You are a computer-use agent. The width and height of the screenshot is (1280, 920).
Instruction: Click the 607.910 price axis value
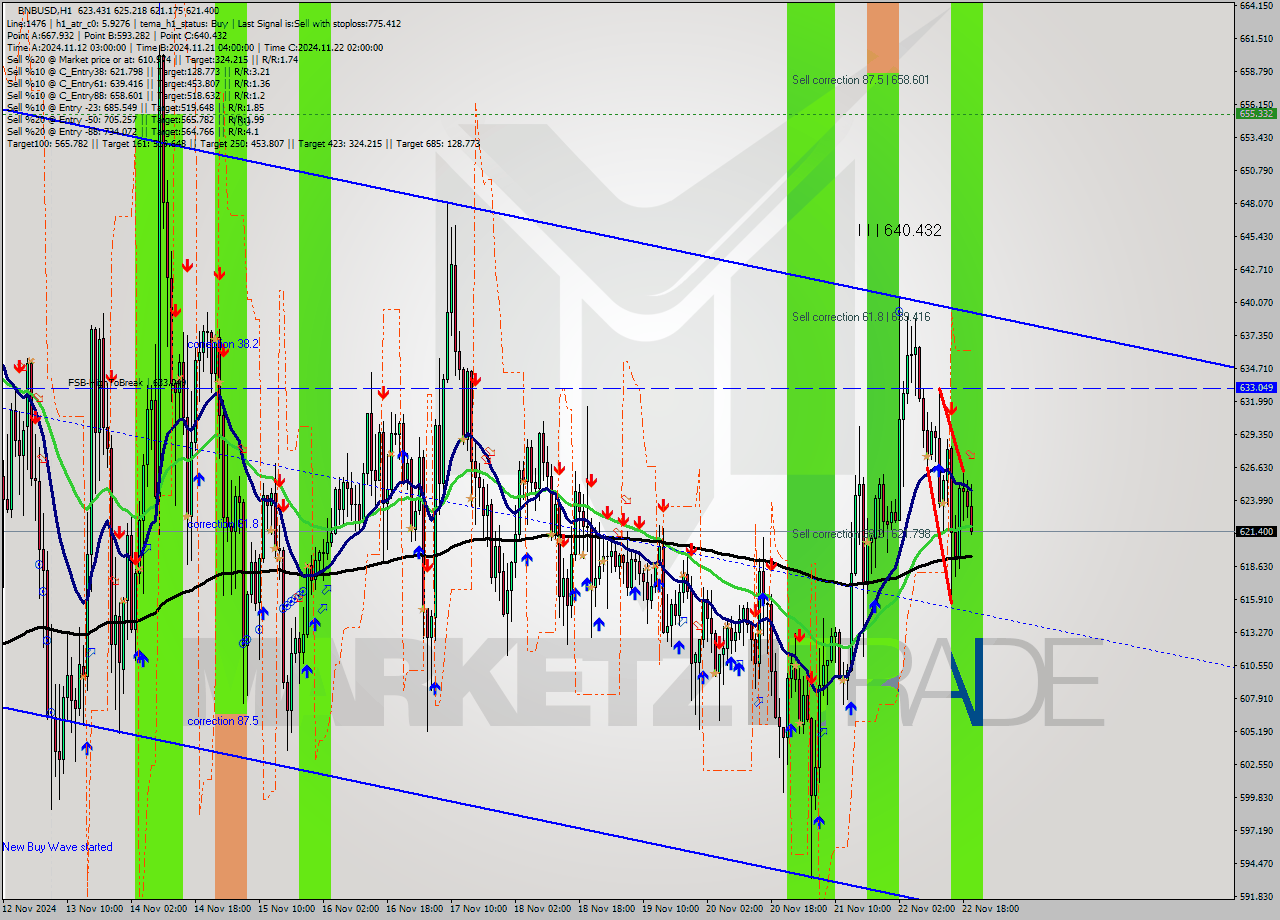pos(1256,698)
